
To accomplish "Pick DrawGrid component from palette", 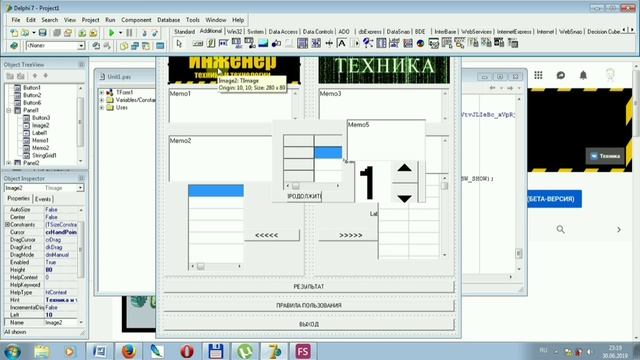I will tap(250, 43).
